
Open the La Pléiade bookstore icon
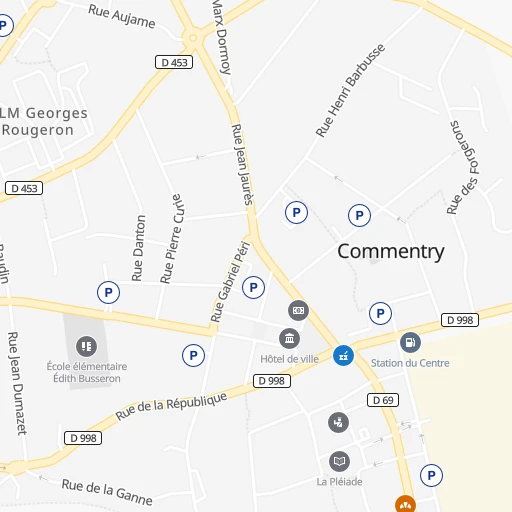point(339,461)
